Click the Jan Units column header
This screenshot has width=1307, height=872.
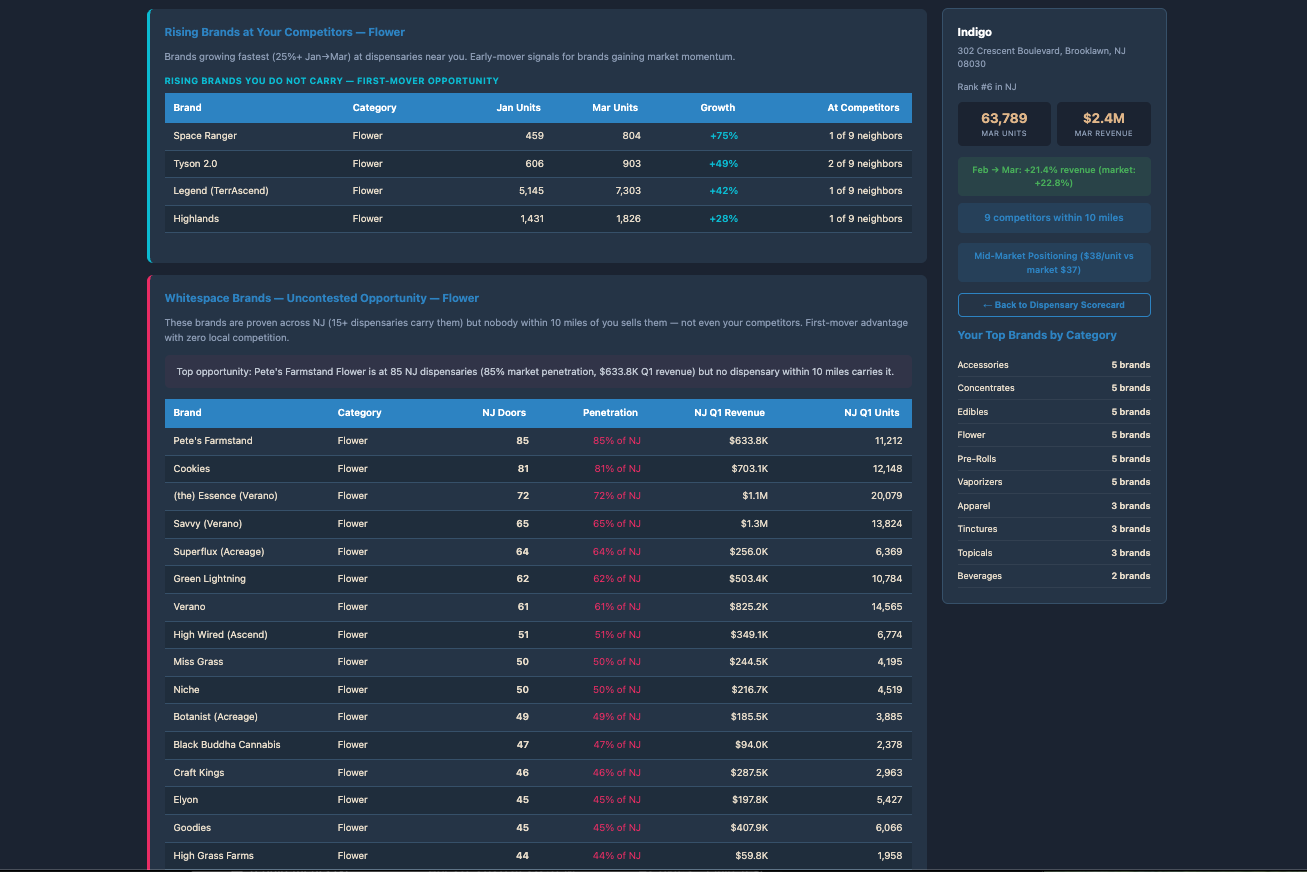click(519, 108)
